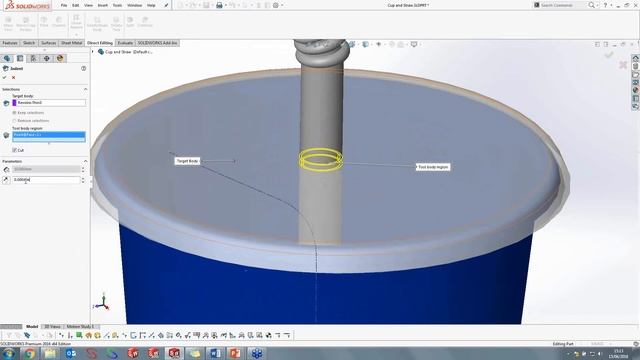The height and width of the screenshot is (360, 640).
Task: Click the green square icon in bottom toolbar
Action: pos(79,335)
